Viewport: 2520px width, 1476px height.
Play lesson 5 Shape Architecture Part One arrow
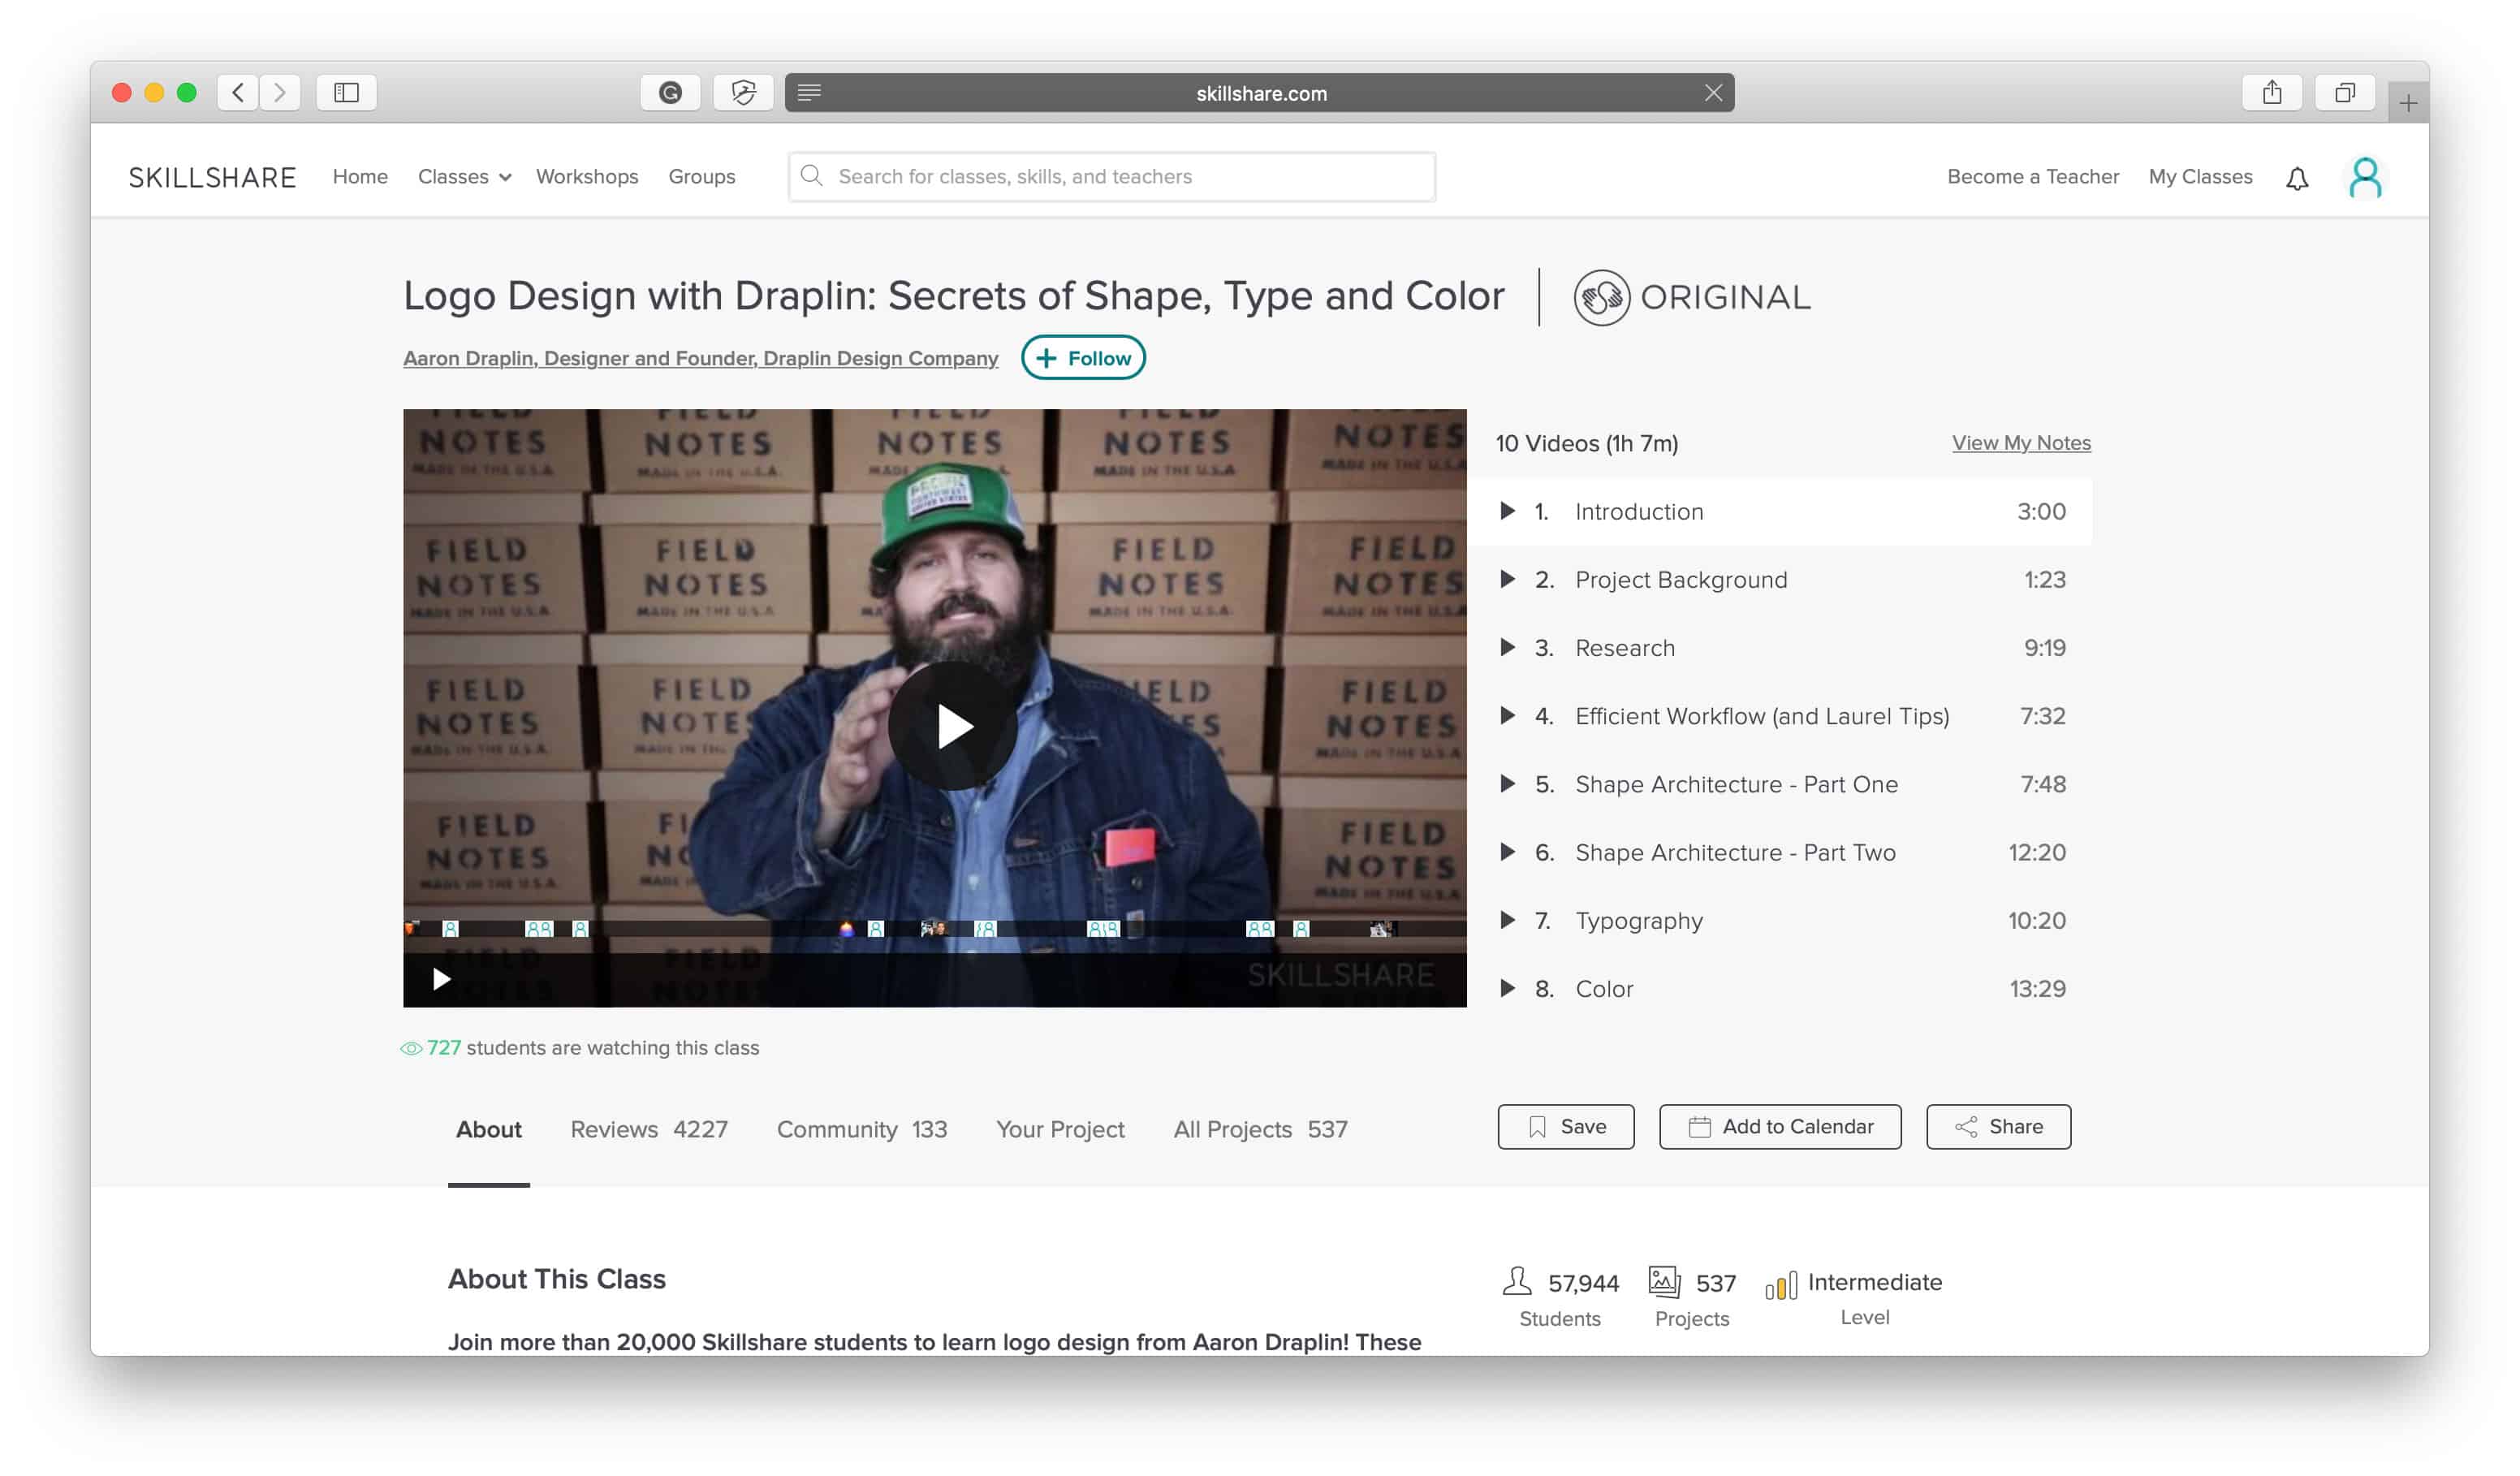tap(1507, 783)
